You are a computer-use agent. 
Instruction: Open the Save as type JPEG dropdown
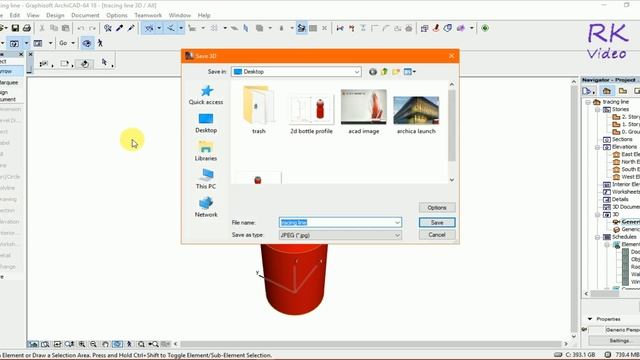pyautogui.click(x=397, y=235)
